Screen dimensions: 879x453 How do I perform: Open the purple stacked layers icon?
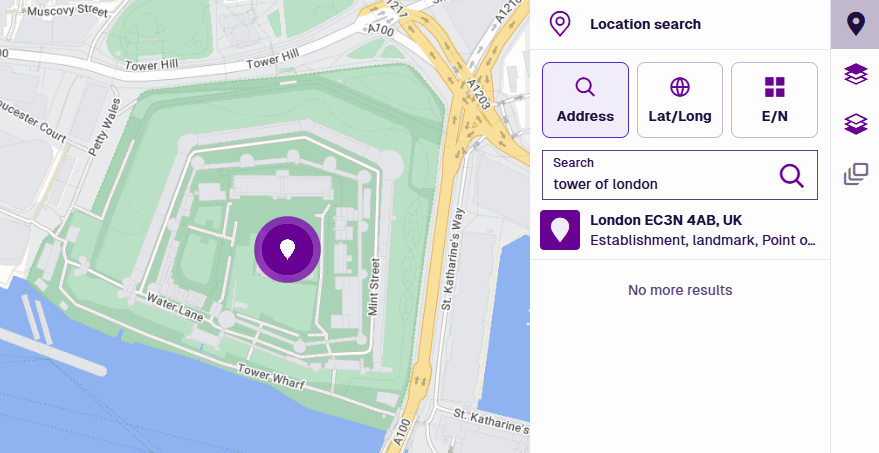[855, 74]
